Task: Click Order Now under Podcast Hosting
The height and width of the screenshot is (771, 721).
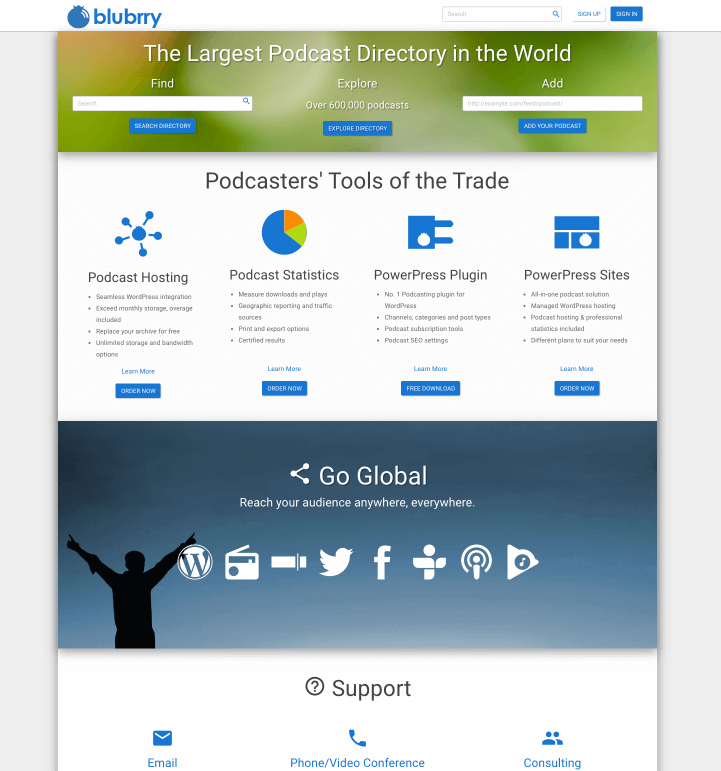Action: tap(138, 391)
